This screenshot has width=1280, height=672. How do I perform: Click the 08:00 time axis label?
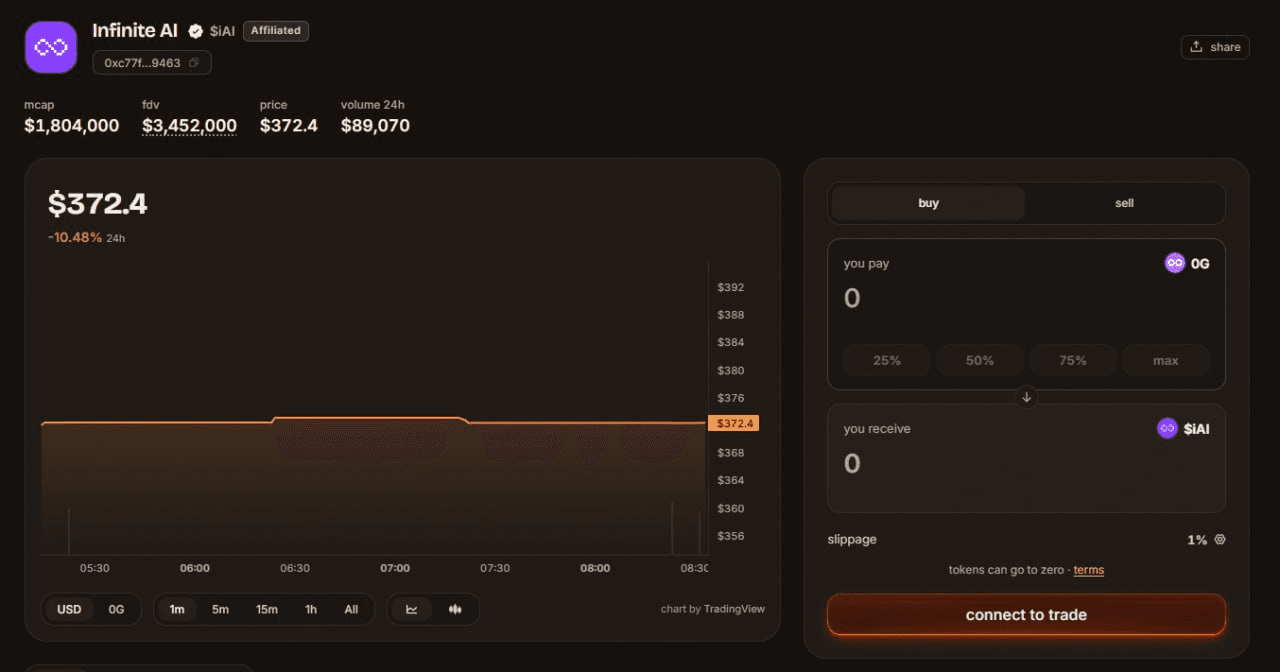click(x=595, y=568)
